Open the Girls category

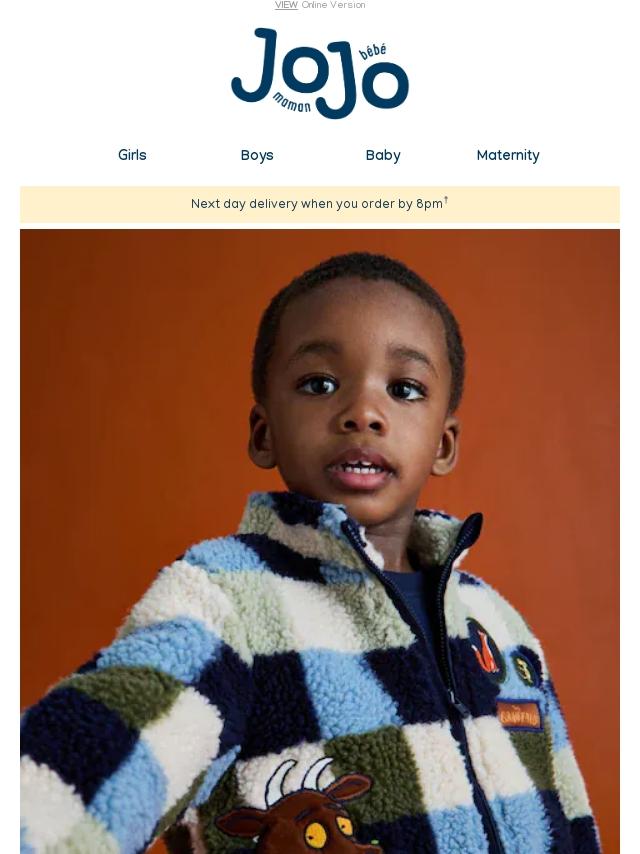(x=132, y=155)
